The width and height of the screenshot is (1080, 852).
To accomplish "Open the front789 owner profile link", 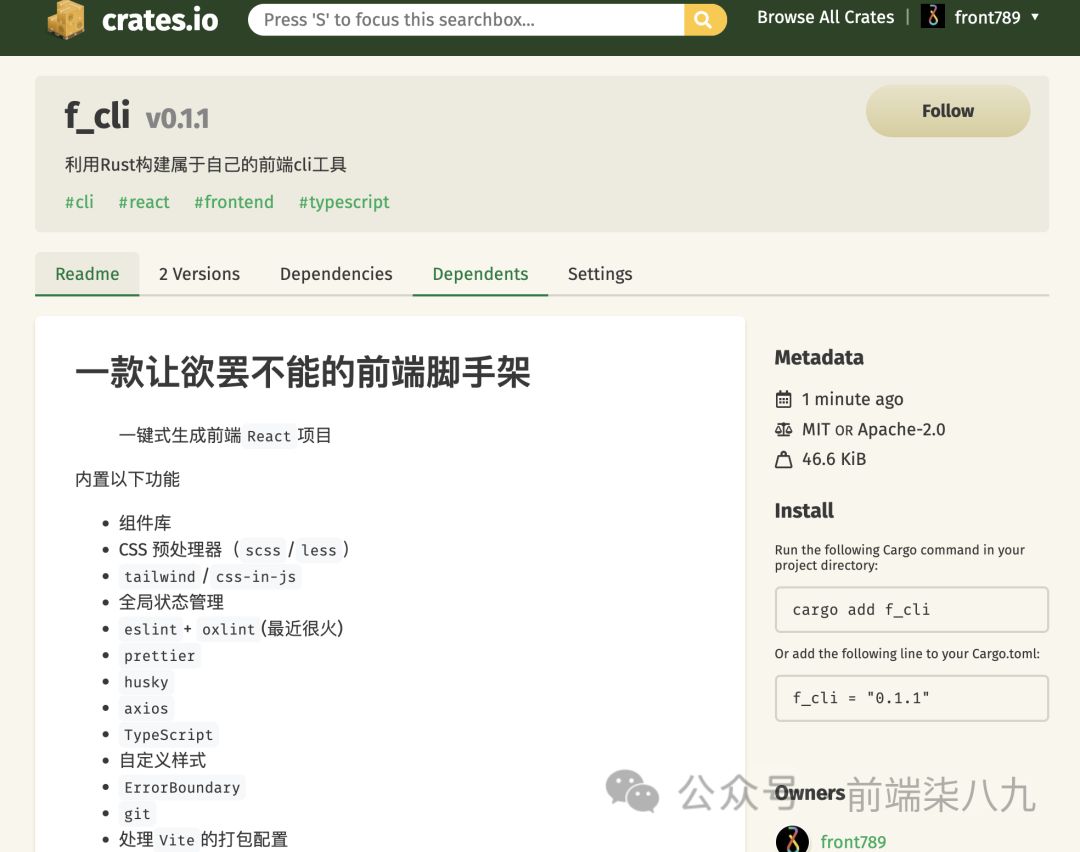I will (853, 841).
